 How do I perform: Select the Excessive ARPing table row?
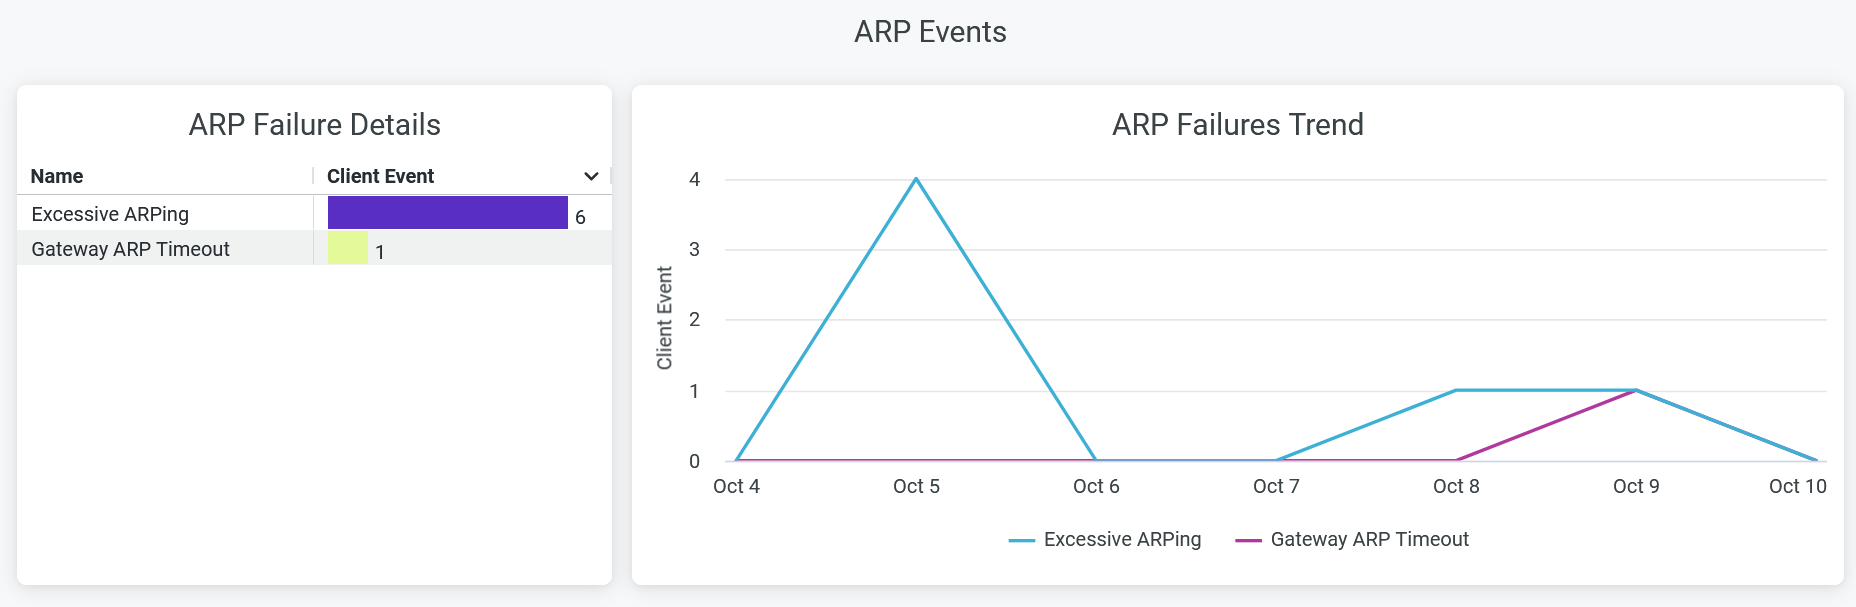point(110,214)
